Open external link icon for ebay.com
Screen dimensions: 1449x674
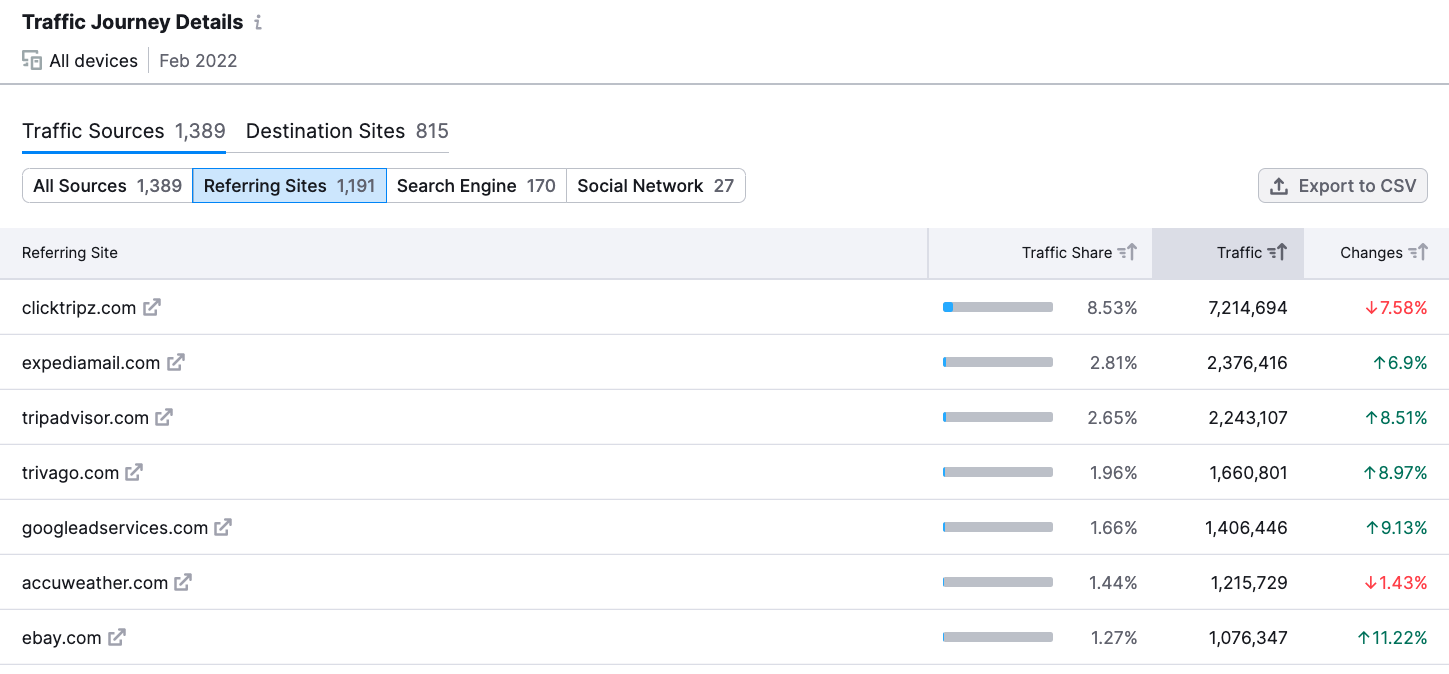[117, 638]
